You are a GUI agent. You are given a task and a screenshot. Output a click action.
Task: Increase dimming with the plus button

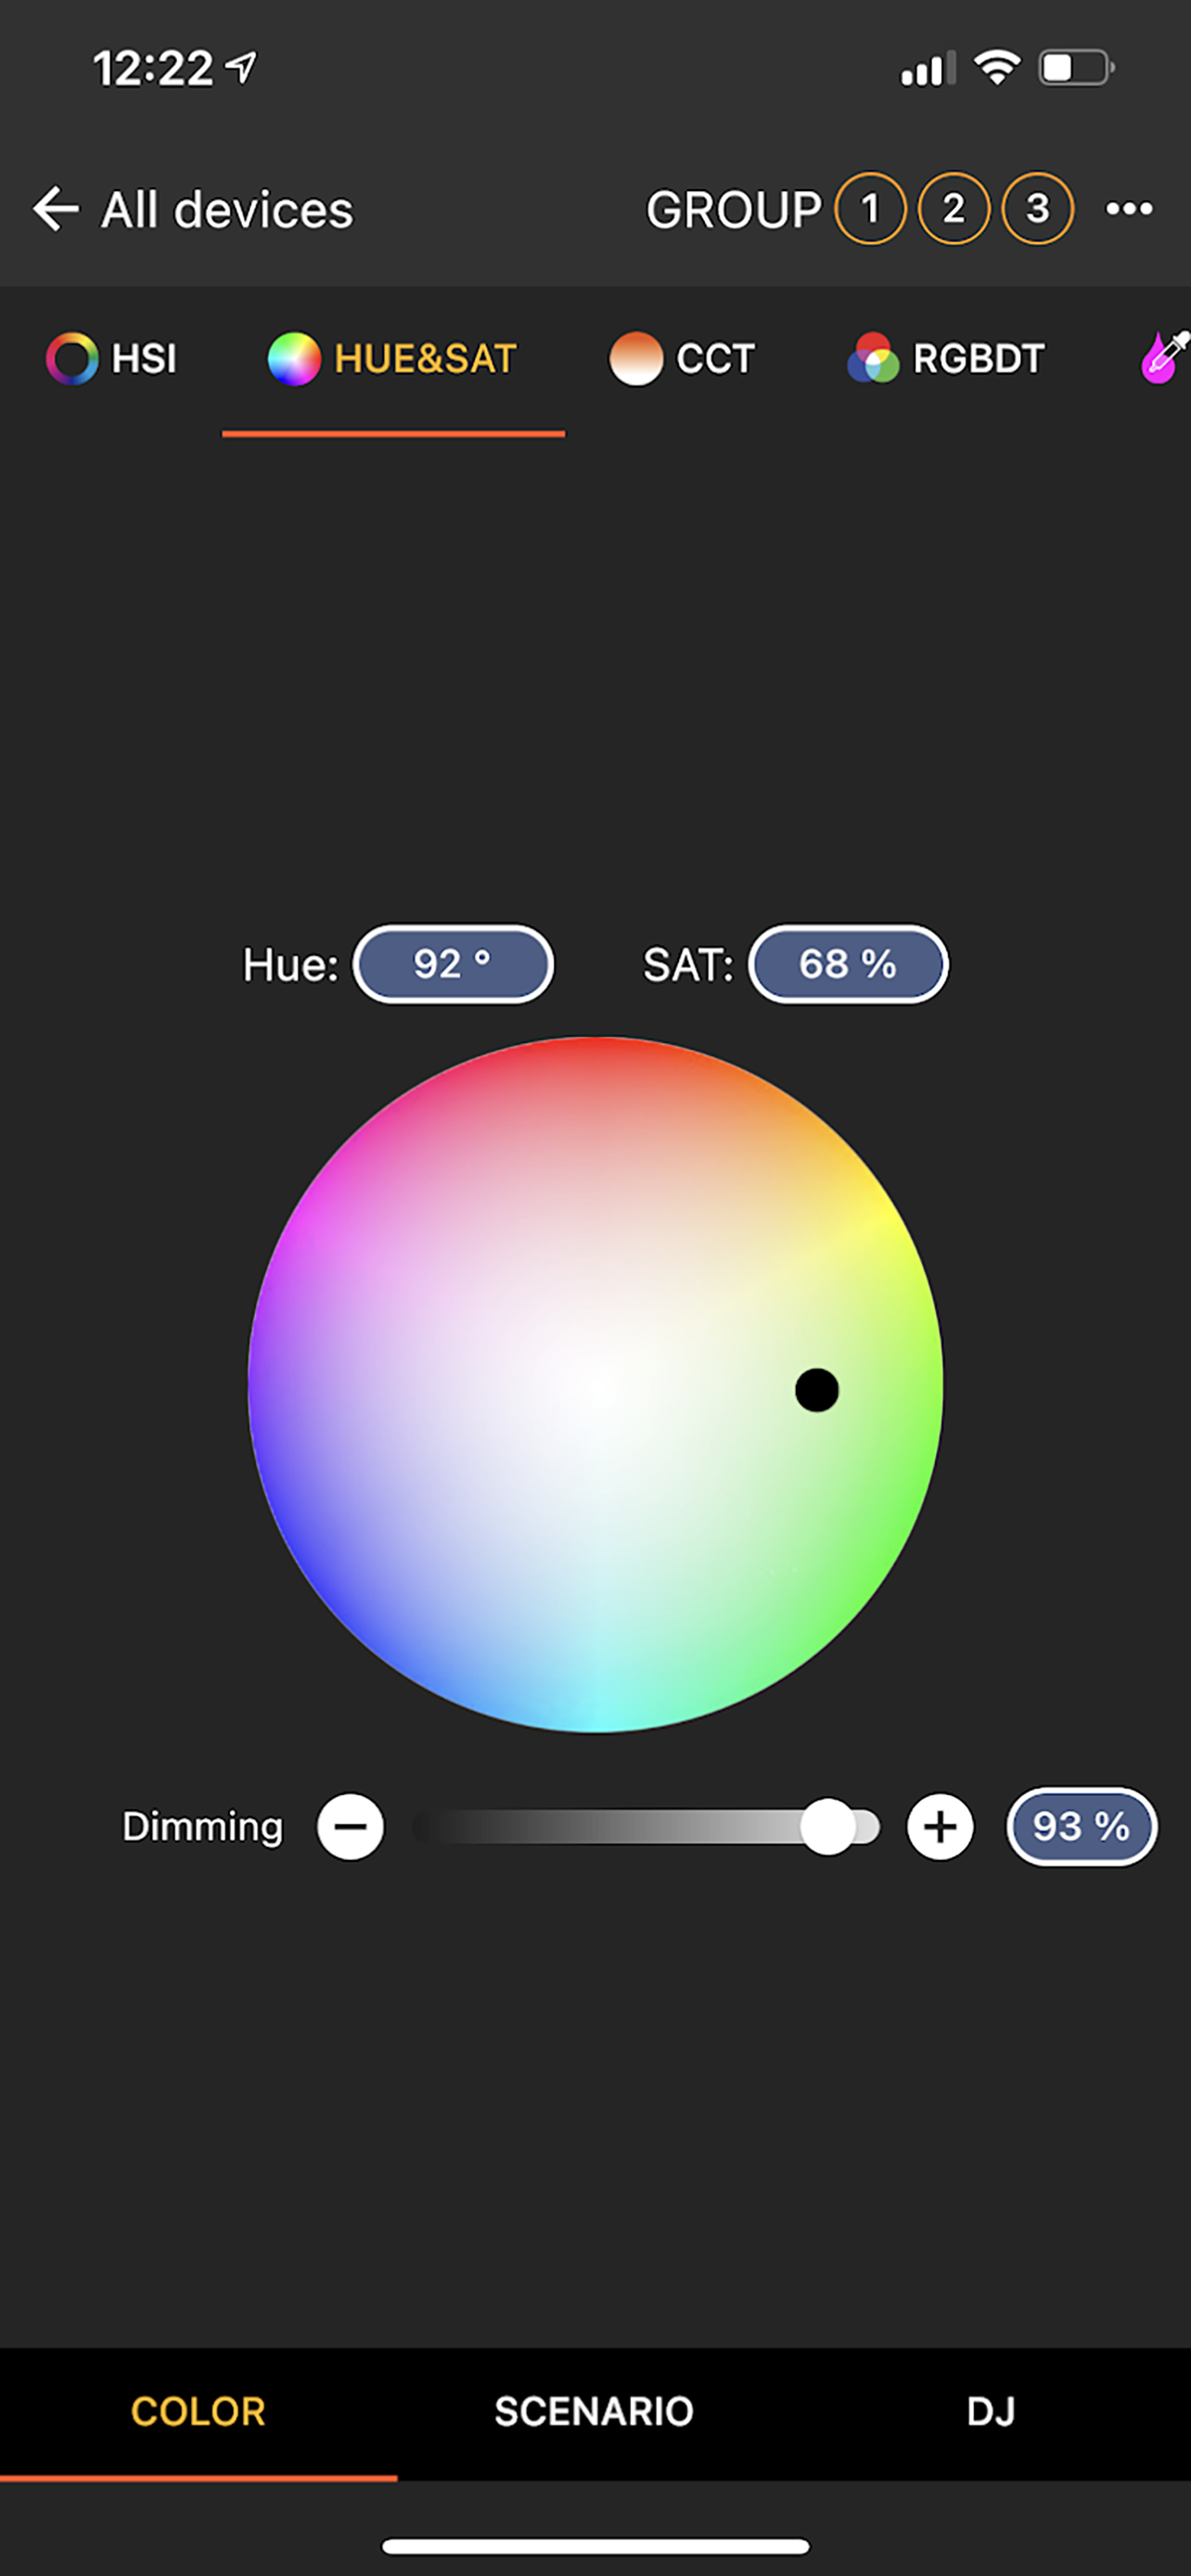940,1826
